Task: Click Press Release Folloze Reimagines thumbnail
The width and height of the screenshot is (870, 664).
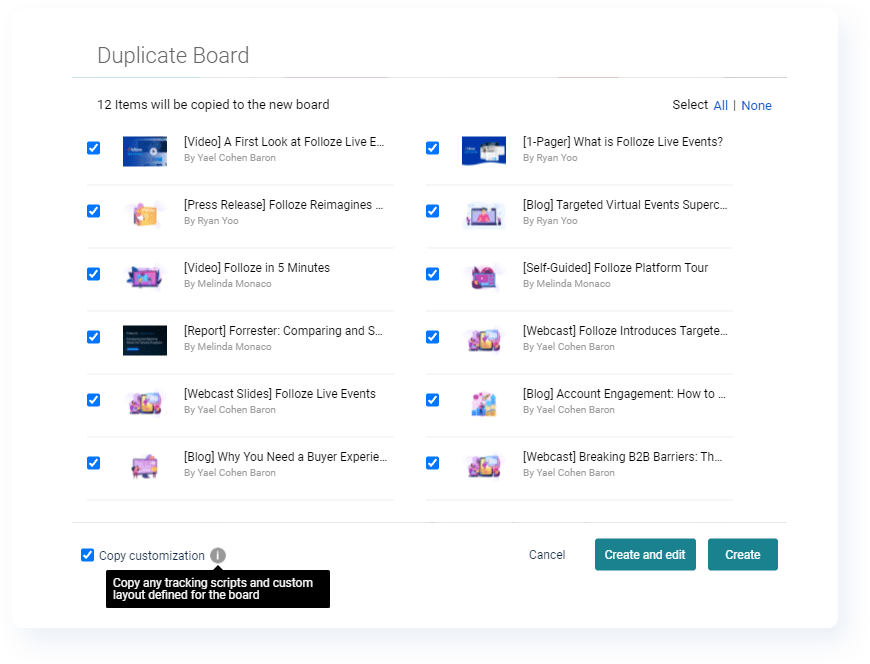Action: [145, 214]
